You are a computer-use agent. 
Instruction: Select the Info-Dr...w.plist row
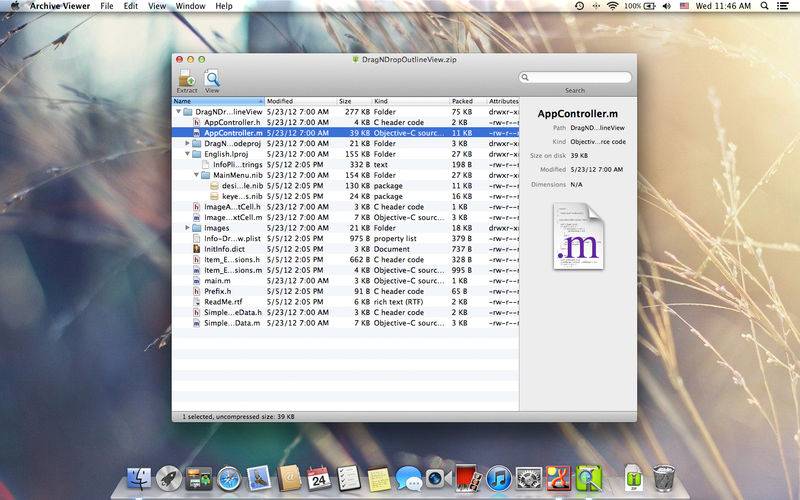(x=345, y=238)
